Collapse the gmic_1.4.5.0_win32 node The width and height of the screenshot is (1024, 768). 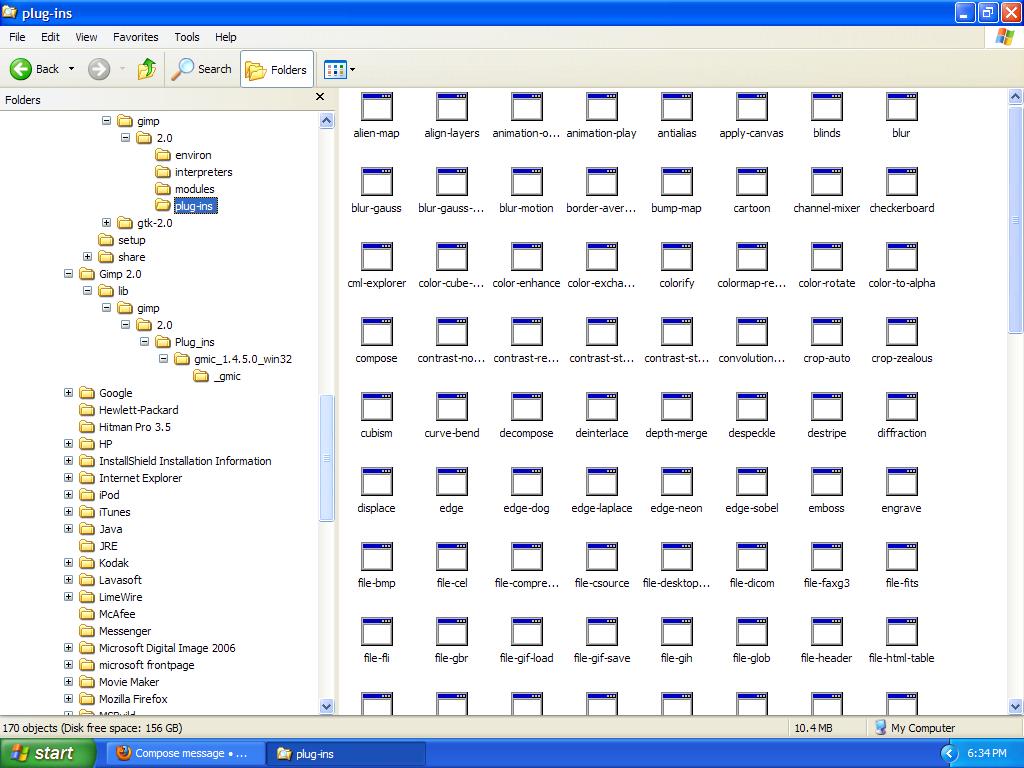[x=163, y=359]
